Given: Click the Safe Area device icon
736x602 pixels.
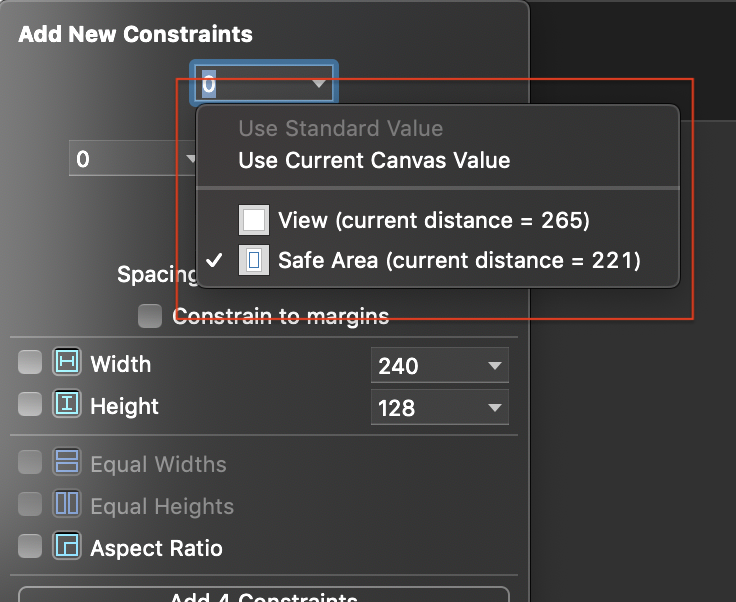Looking at the screenshot, I should coord(254,261).
